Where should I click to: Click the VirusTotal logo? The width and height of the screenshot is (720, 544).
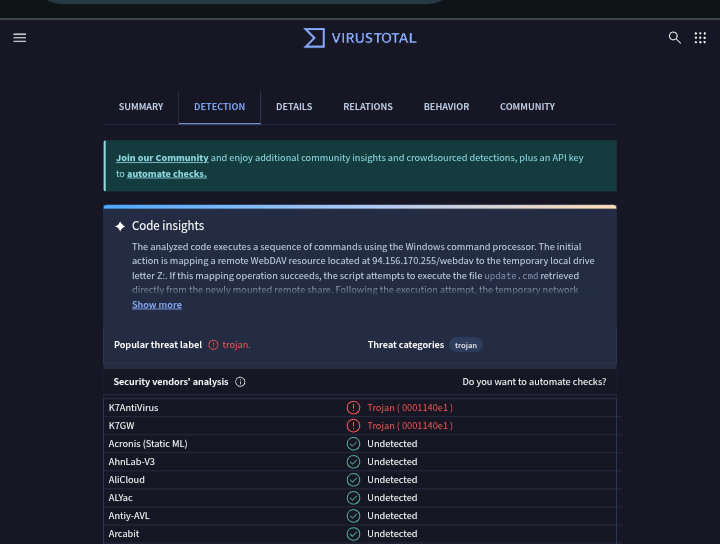(360, 38)
